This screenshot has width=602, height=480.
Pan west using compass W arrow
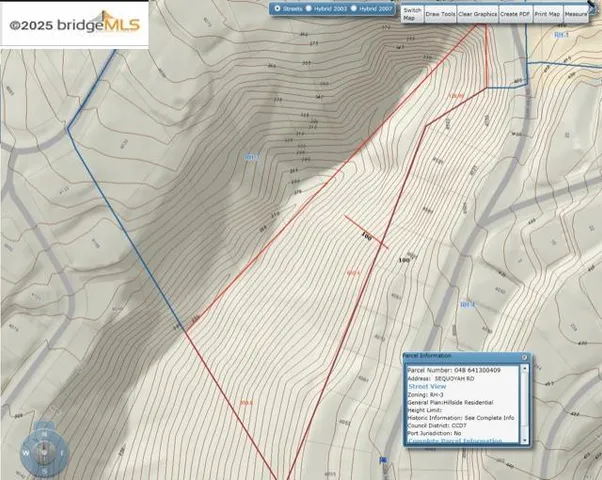26,454
